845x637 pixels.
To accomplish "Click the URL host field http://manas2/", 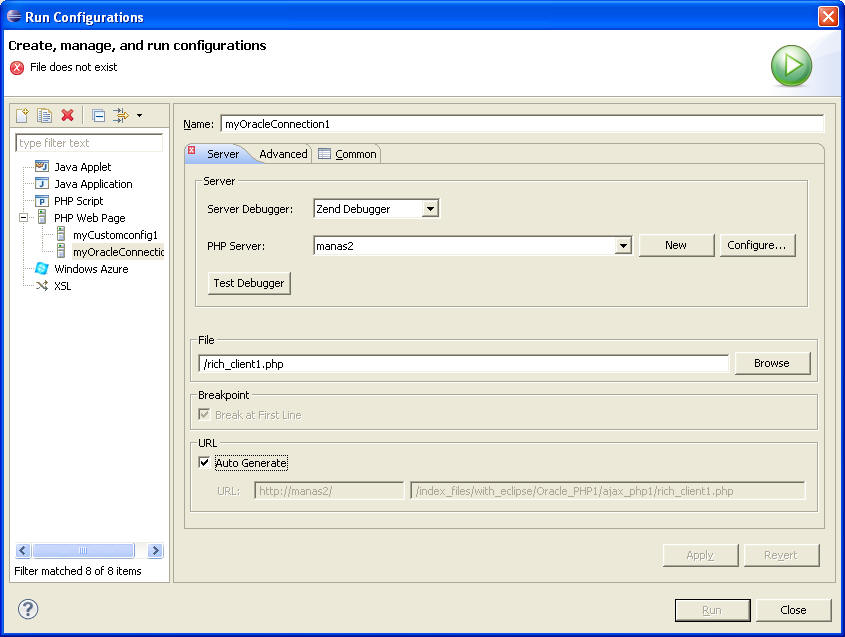I will coord(329,491).
